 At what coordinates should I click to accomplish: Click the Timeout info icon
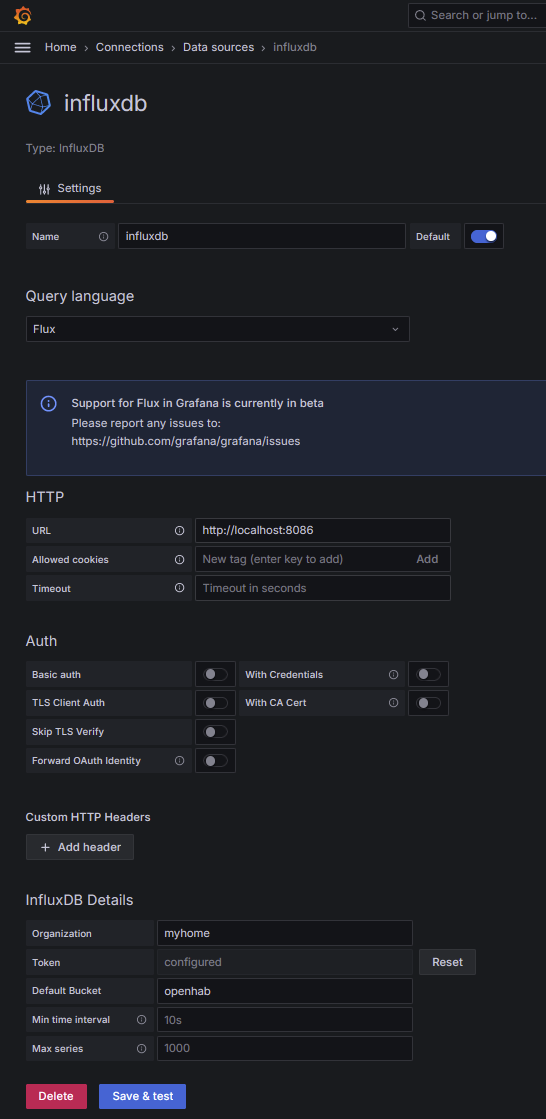coord(179,588)
